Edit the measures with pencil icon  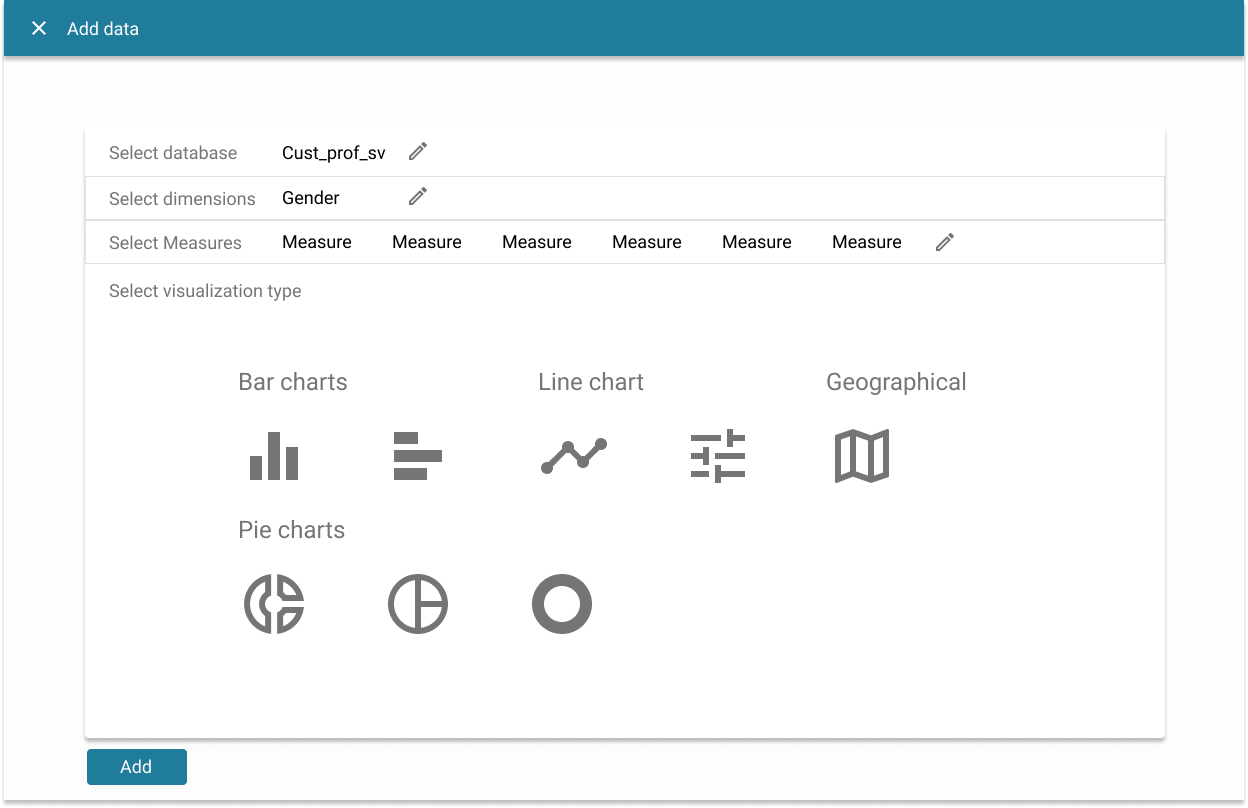coord(945,242)
